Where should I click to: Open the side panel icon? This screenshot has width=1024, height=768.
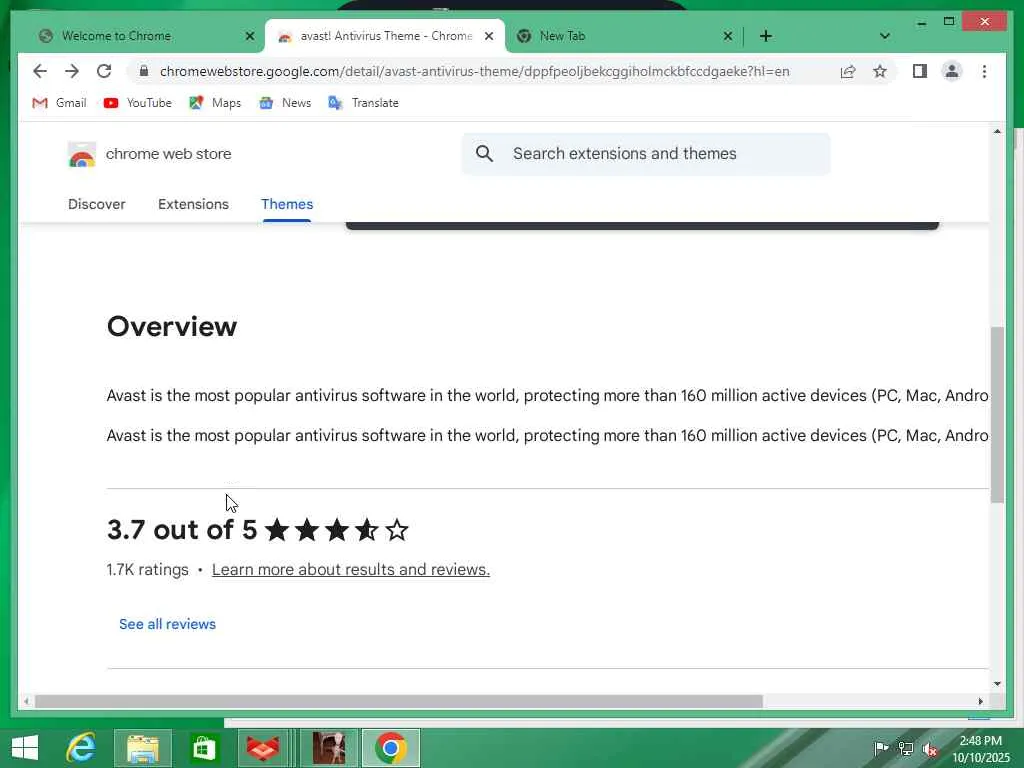click(x=920, y=71)
